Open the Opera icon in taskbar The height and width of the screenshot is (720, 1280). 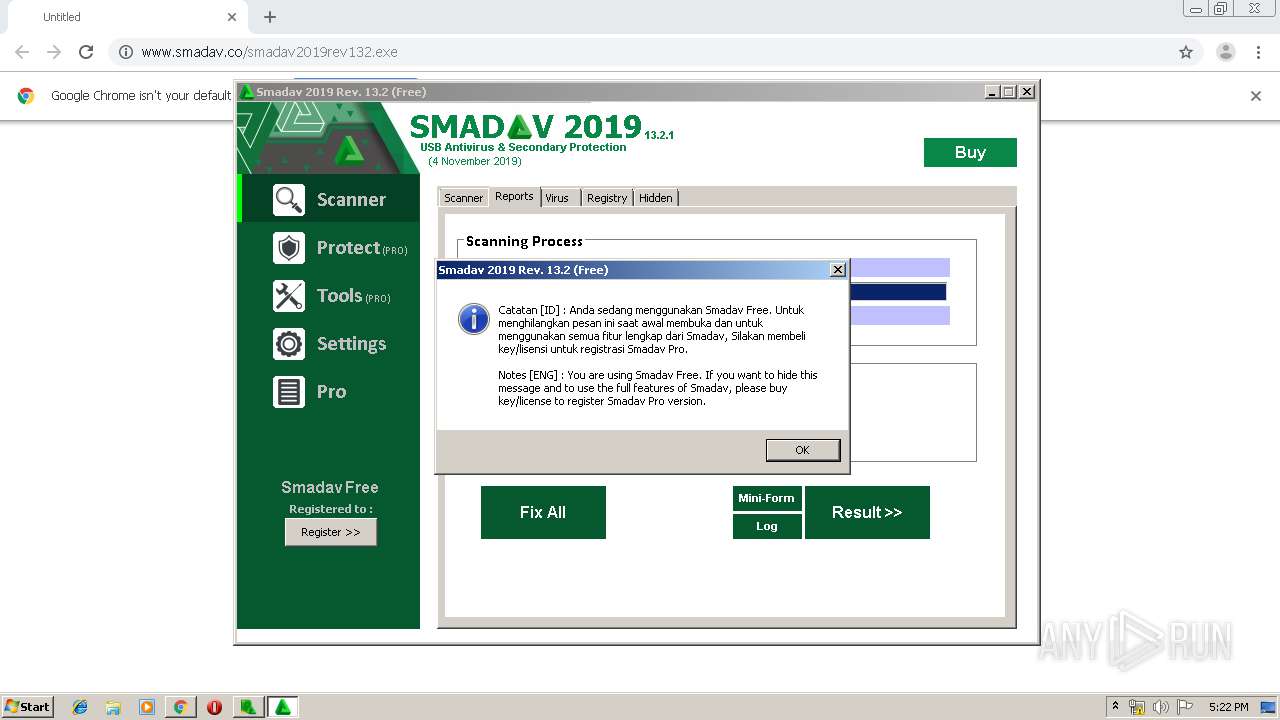(214, 707)
